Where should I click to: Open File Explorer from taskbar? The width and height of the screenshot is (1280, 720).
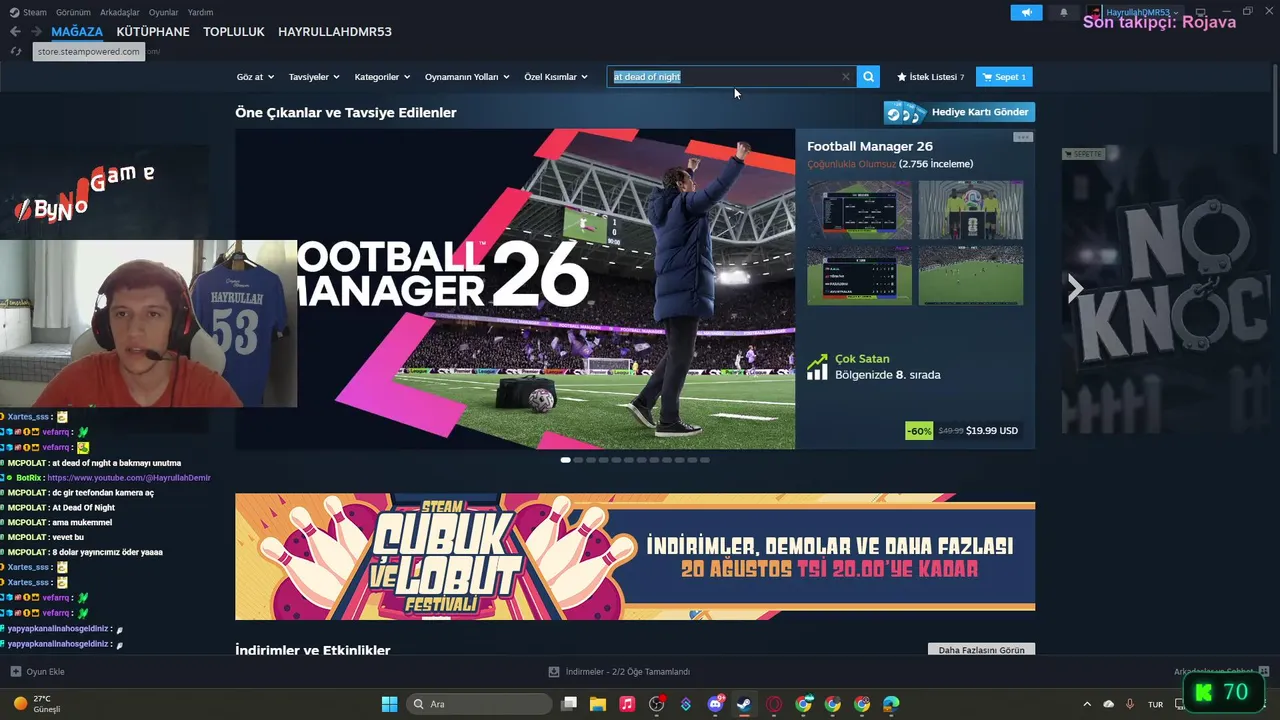(598, 704)
